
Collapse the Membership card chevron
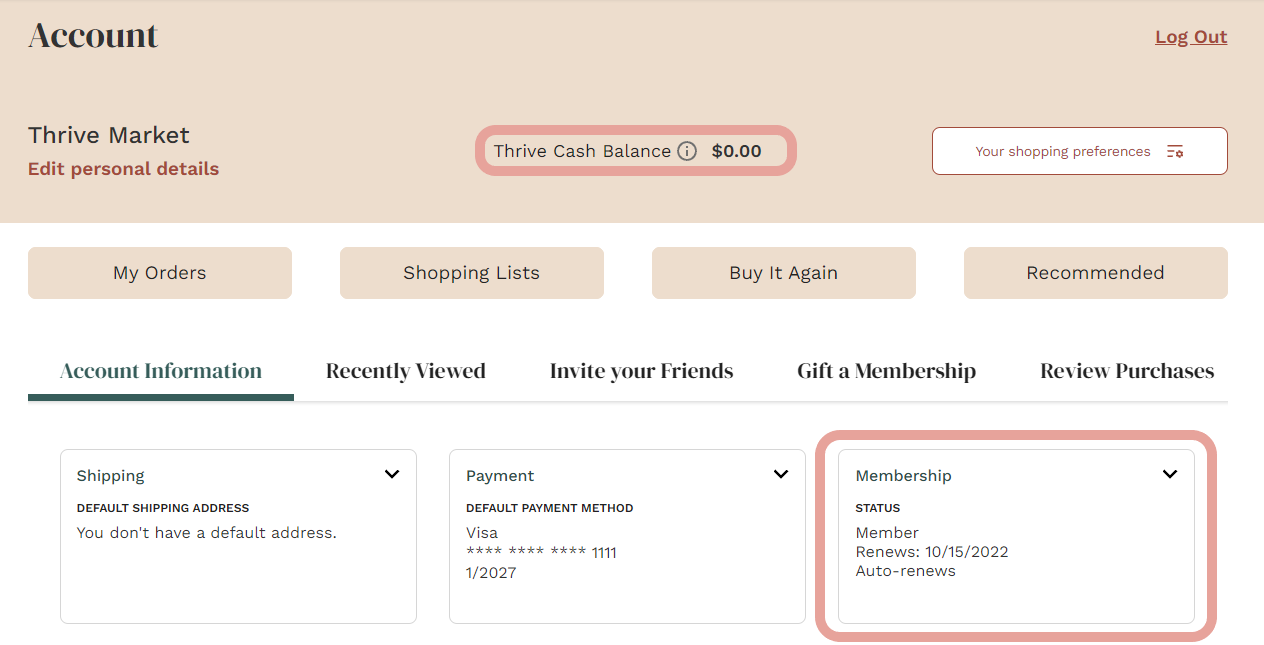pos(1170,474)
